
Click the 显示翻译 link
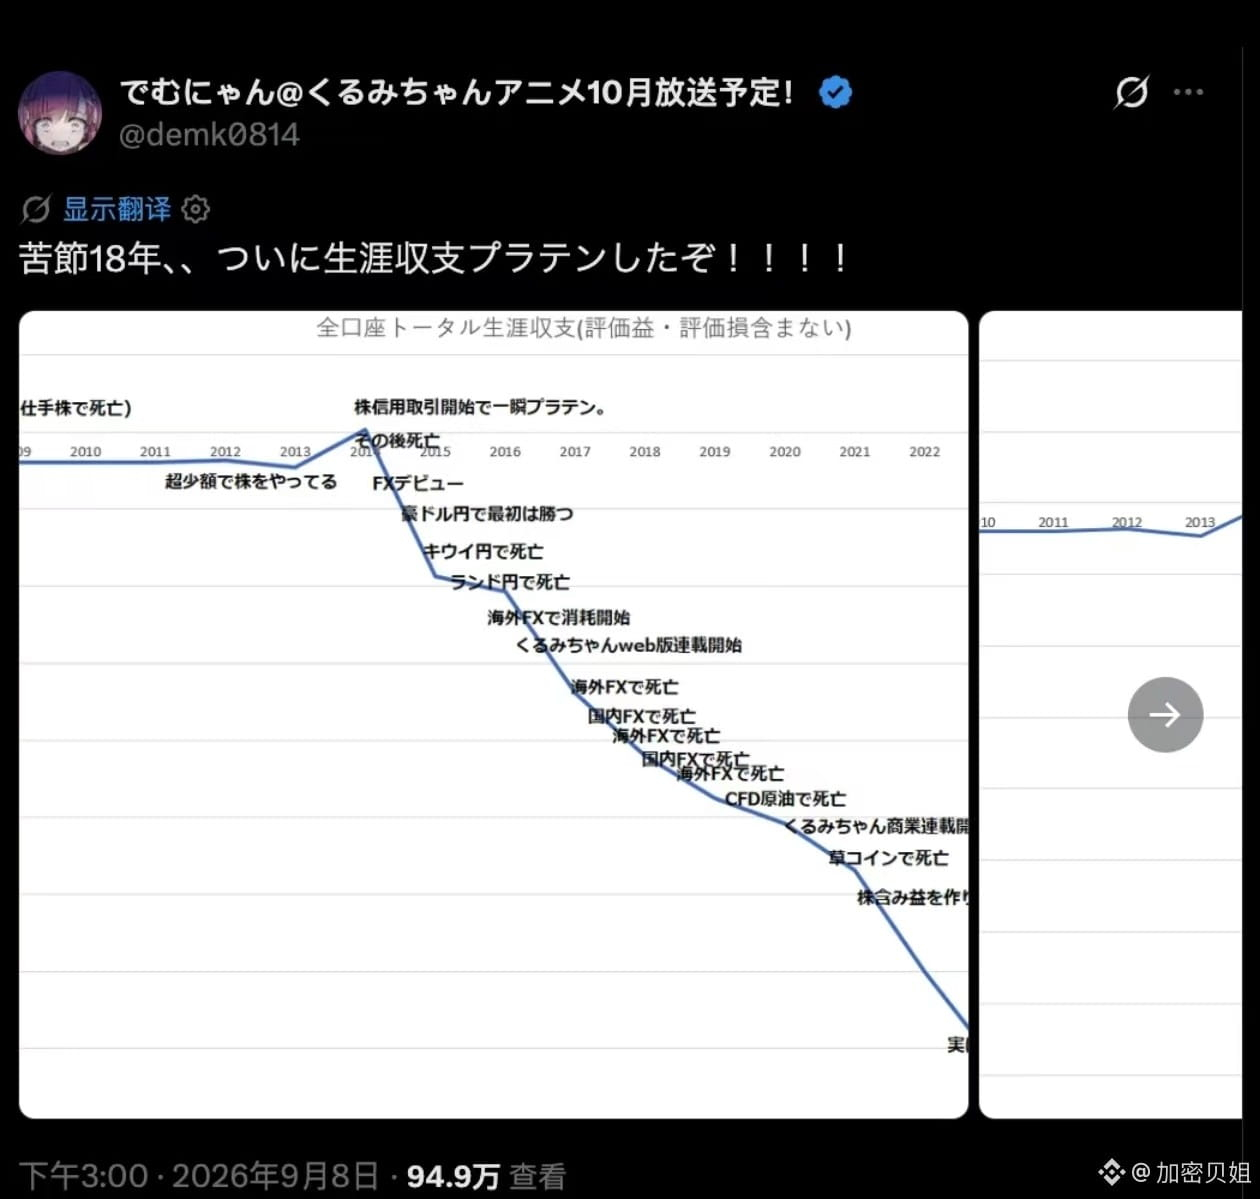pos(117,209)
